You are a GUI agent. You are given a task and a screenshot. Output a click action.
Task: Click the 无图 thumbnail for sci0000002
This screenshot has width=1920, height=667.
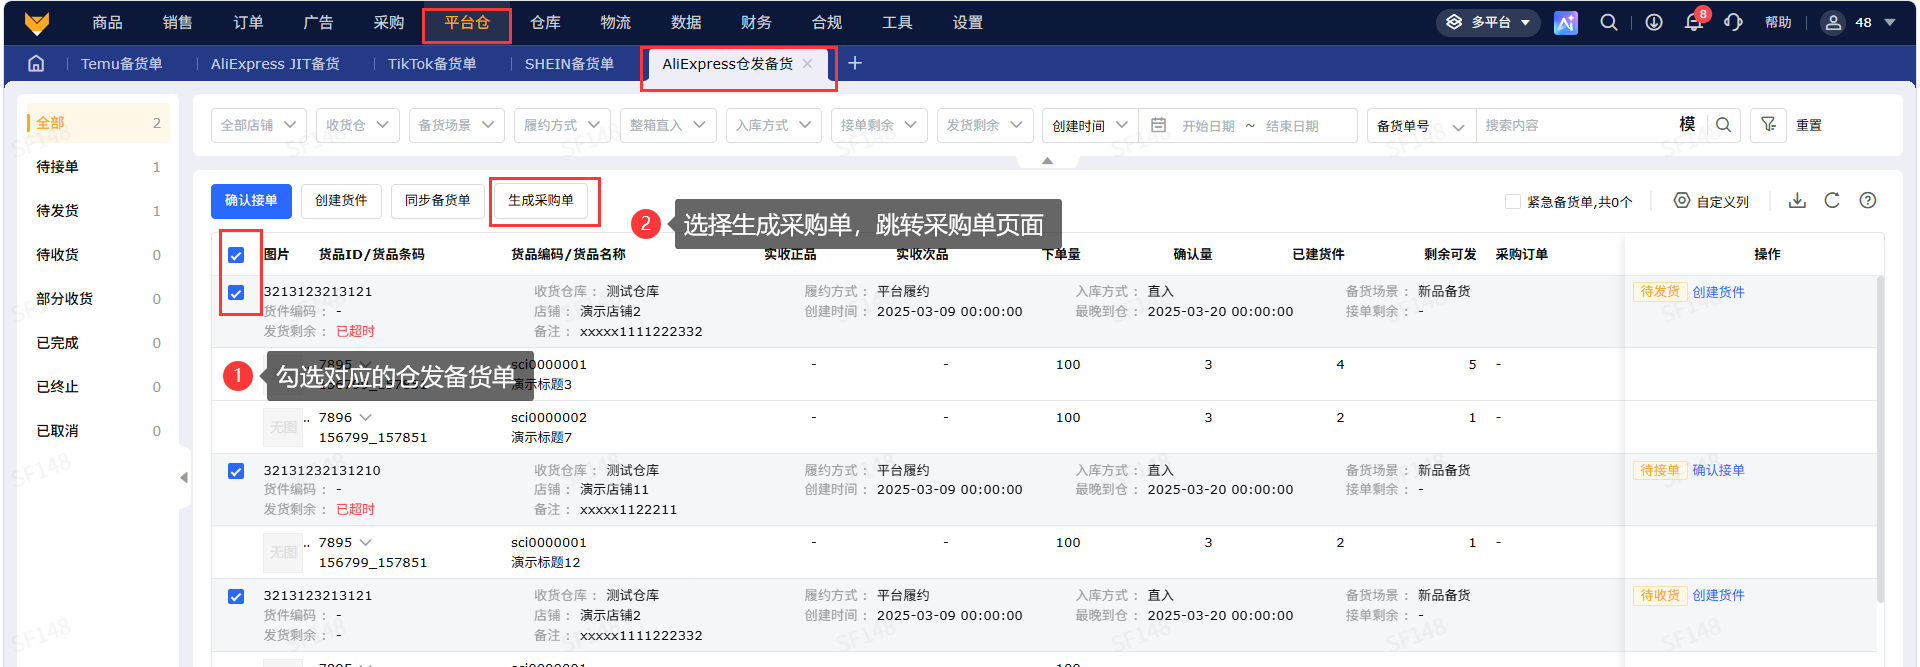pyautogui.click(x=282, y=427)
